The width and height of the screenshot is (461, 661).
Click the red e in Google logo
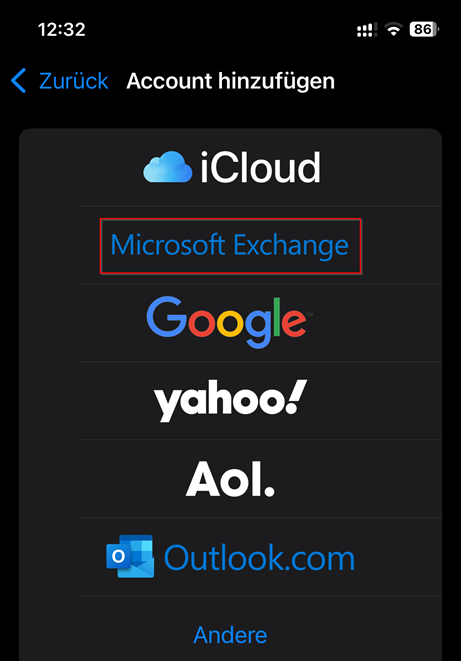pyautogui.click(x=294, y=323)
